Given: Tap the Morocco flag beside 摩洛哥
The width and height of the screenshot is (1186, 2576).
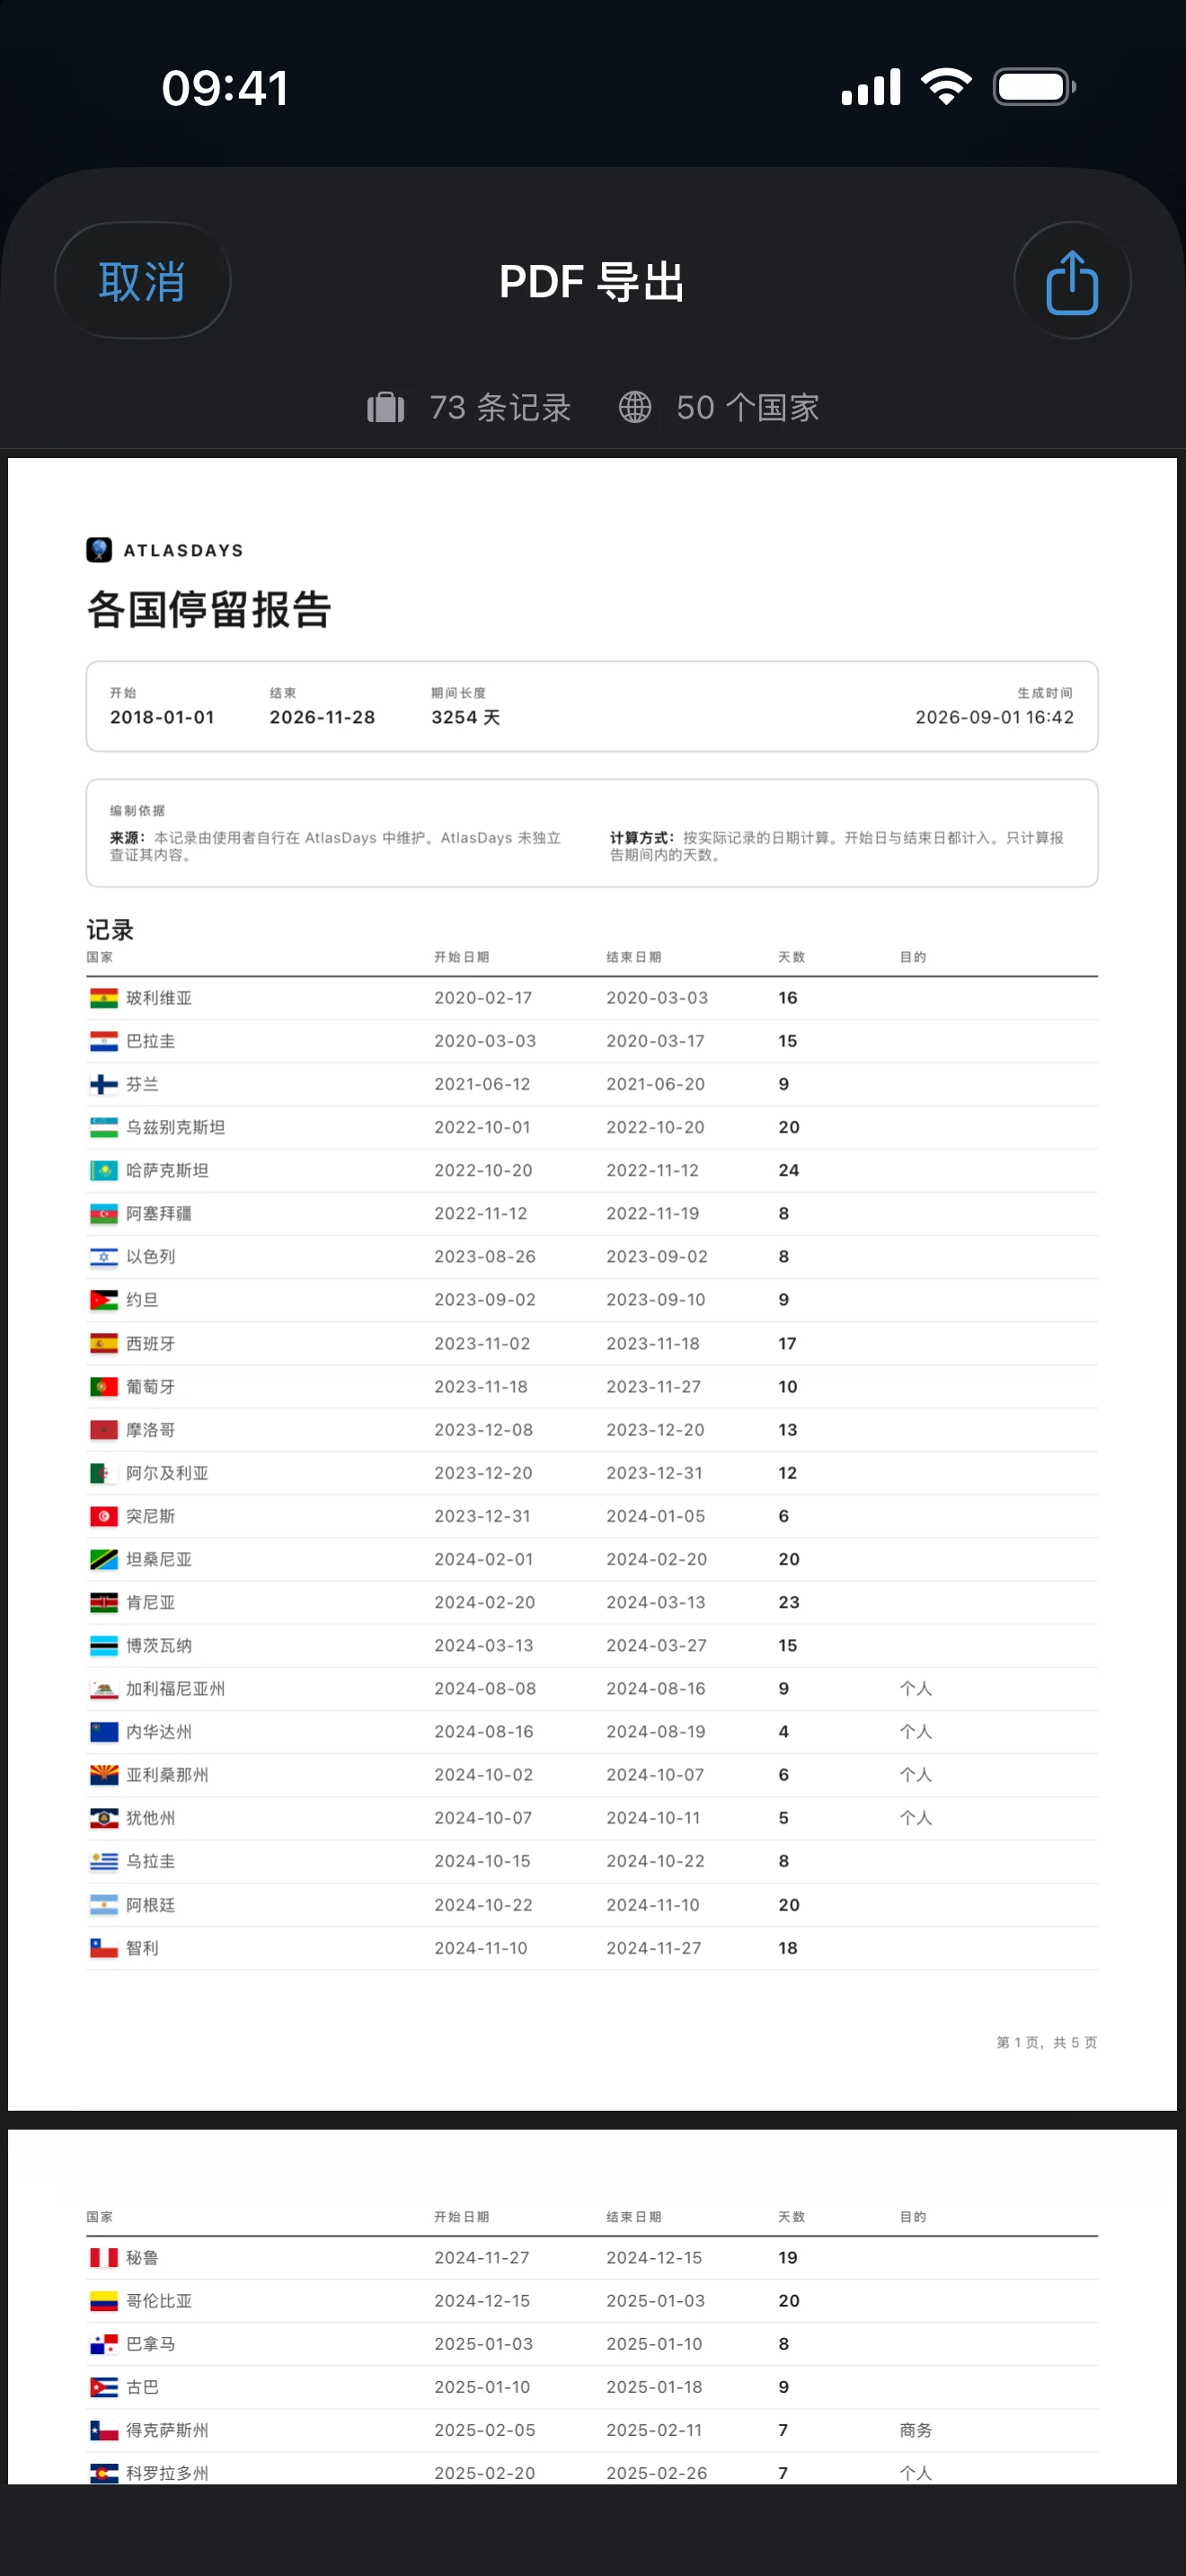Looking at the screenshot, I should click(104, 1429).
